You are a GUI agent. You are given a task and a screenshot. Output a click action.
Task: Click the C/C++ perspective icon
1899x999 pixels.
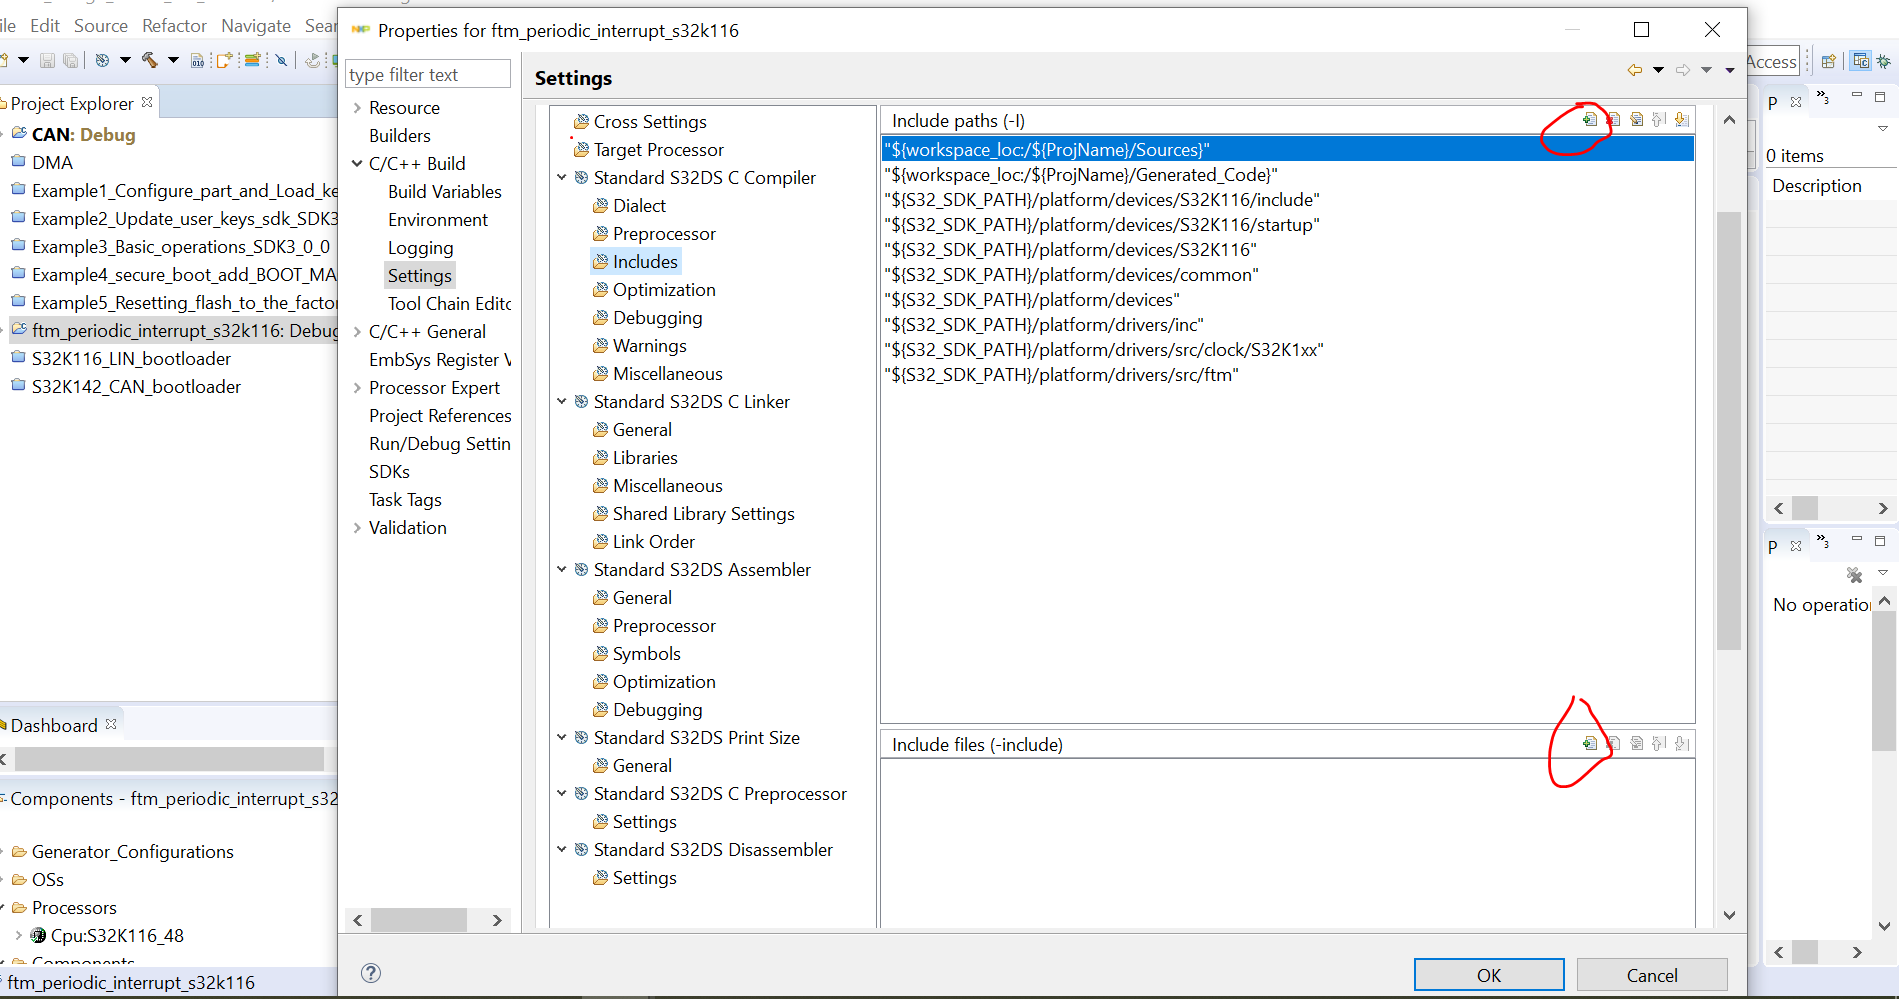click(x=1861, y=62)
